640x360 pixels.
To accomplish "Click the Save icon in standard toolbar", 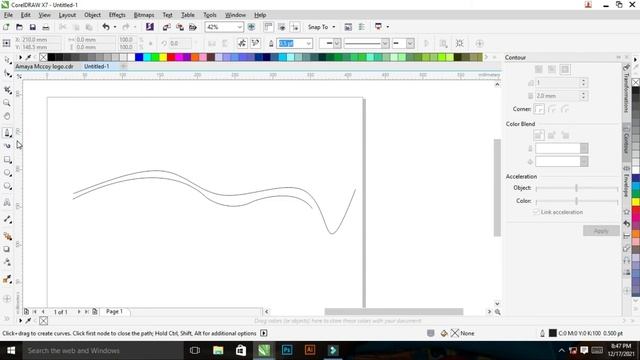I will (x=33, y=27).
